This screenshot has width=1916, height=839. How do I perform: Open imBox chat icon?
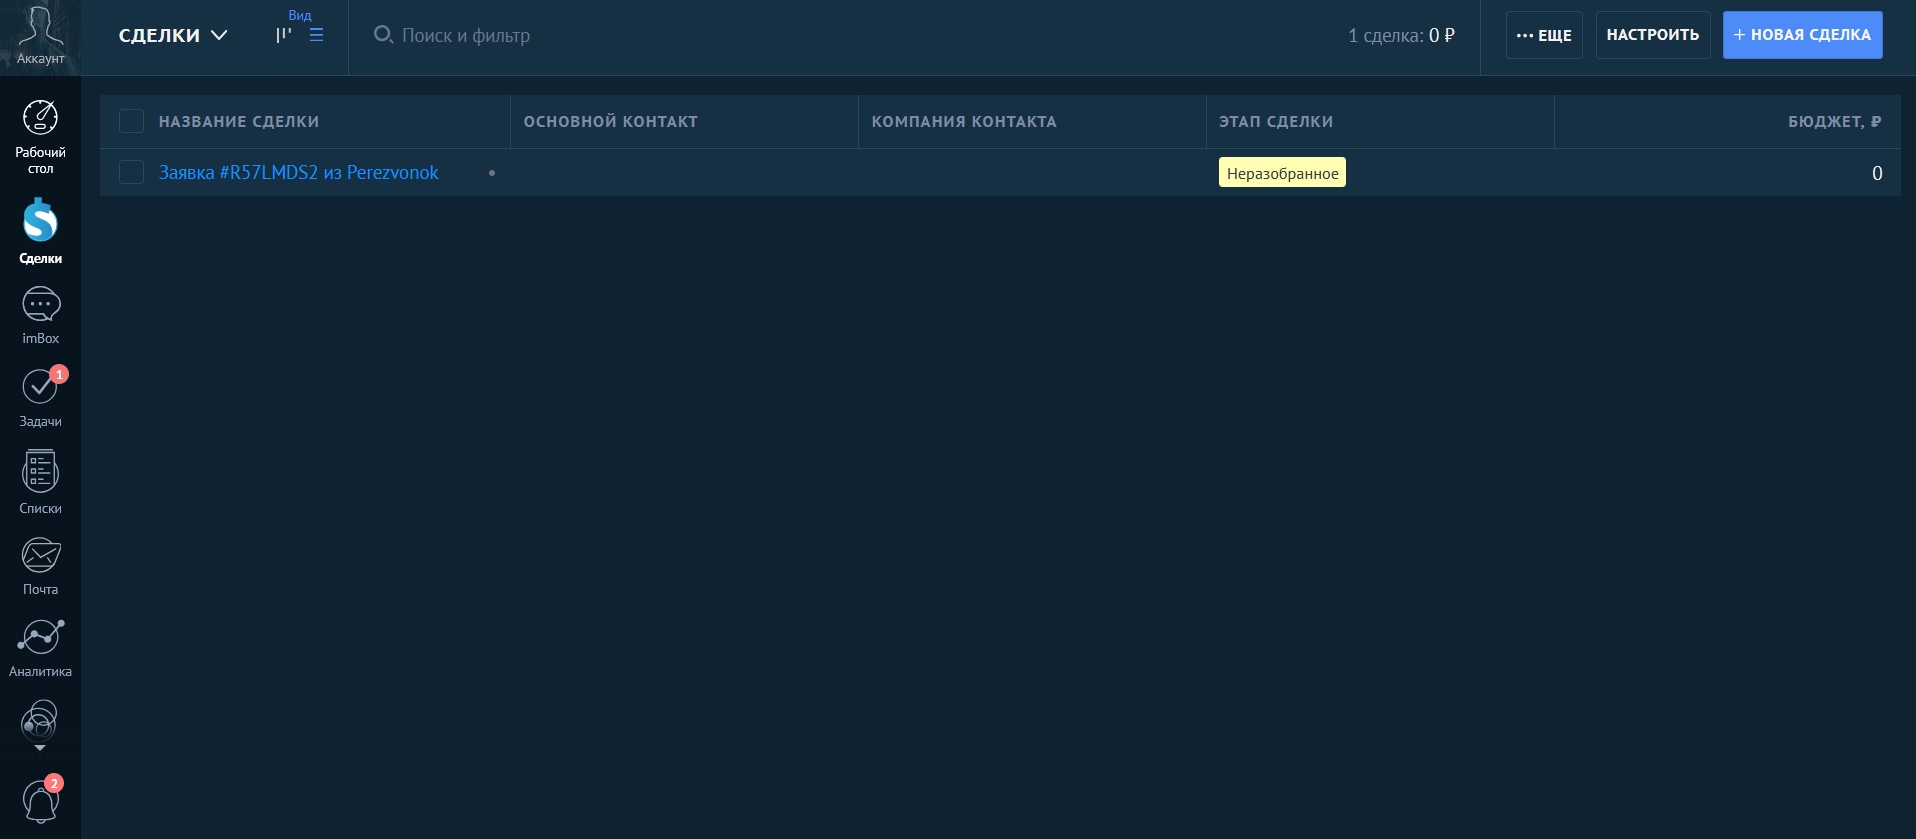tap(40, 305)
